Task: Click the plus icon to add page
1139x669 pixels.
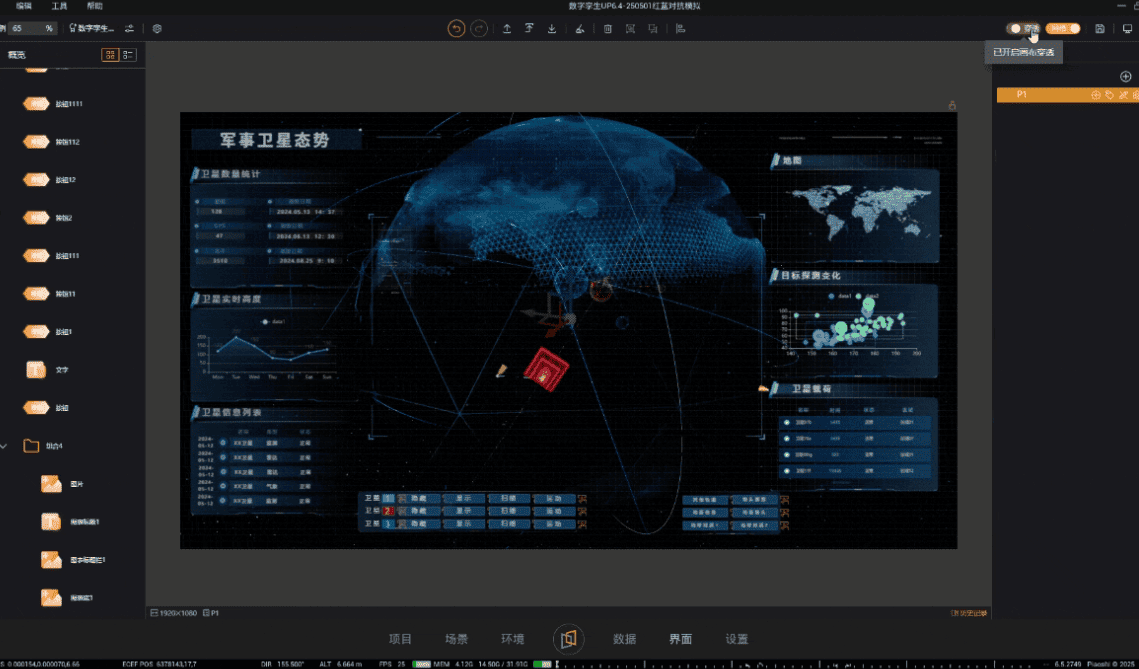Action: point(1126,77)
